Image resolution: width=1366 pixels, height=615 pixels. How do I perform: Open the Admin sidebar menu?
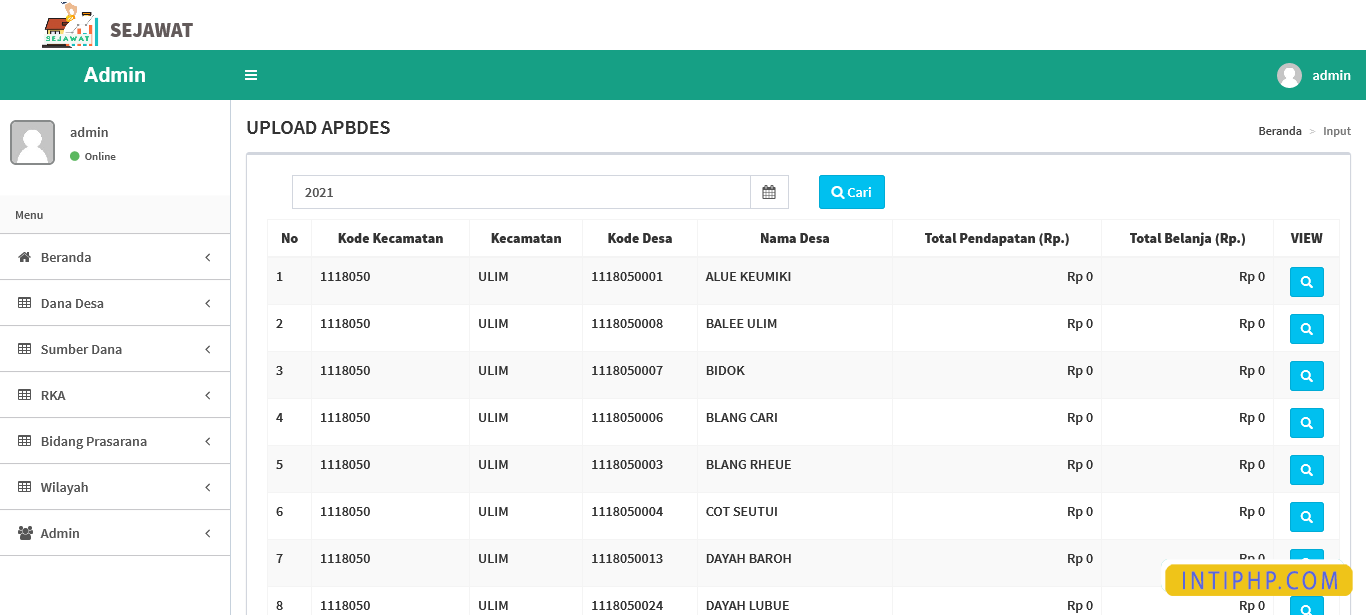(x=115, y=533)
